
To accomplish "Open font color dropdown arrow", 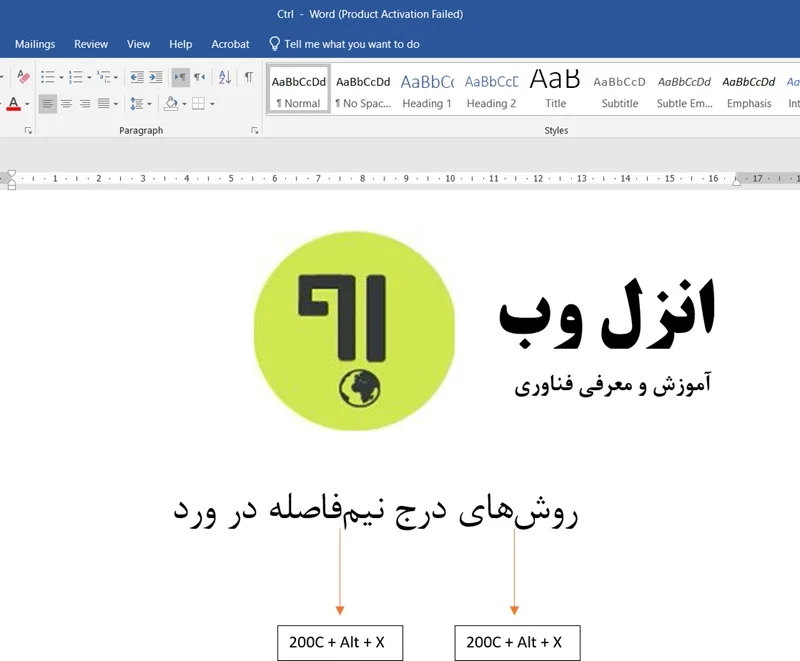I will [x=28, y=104].
